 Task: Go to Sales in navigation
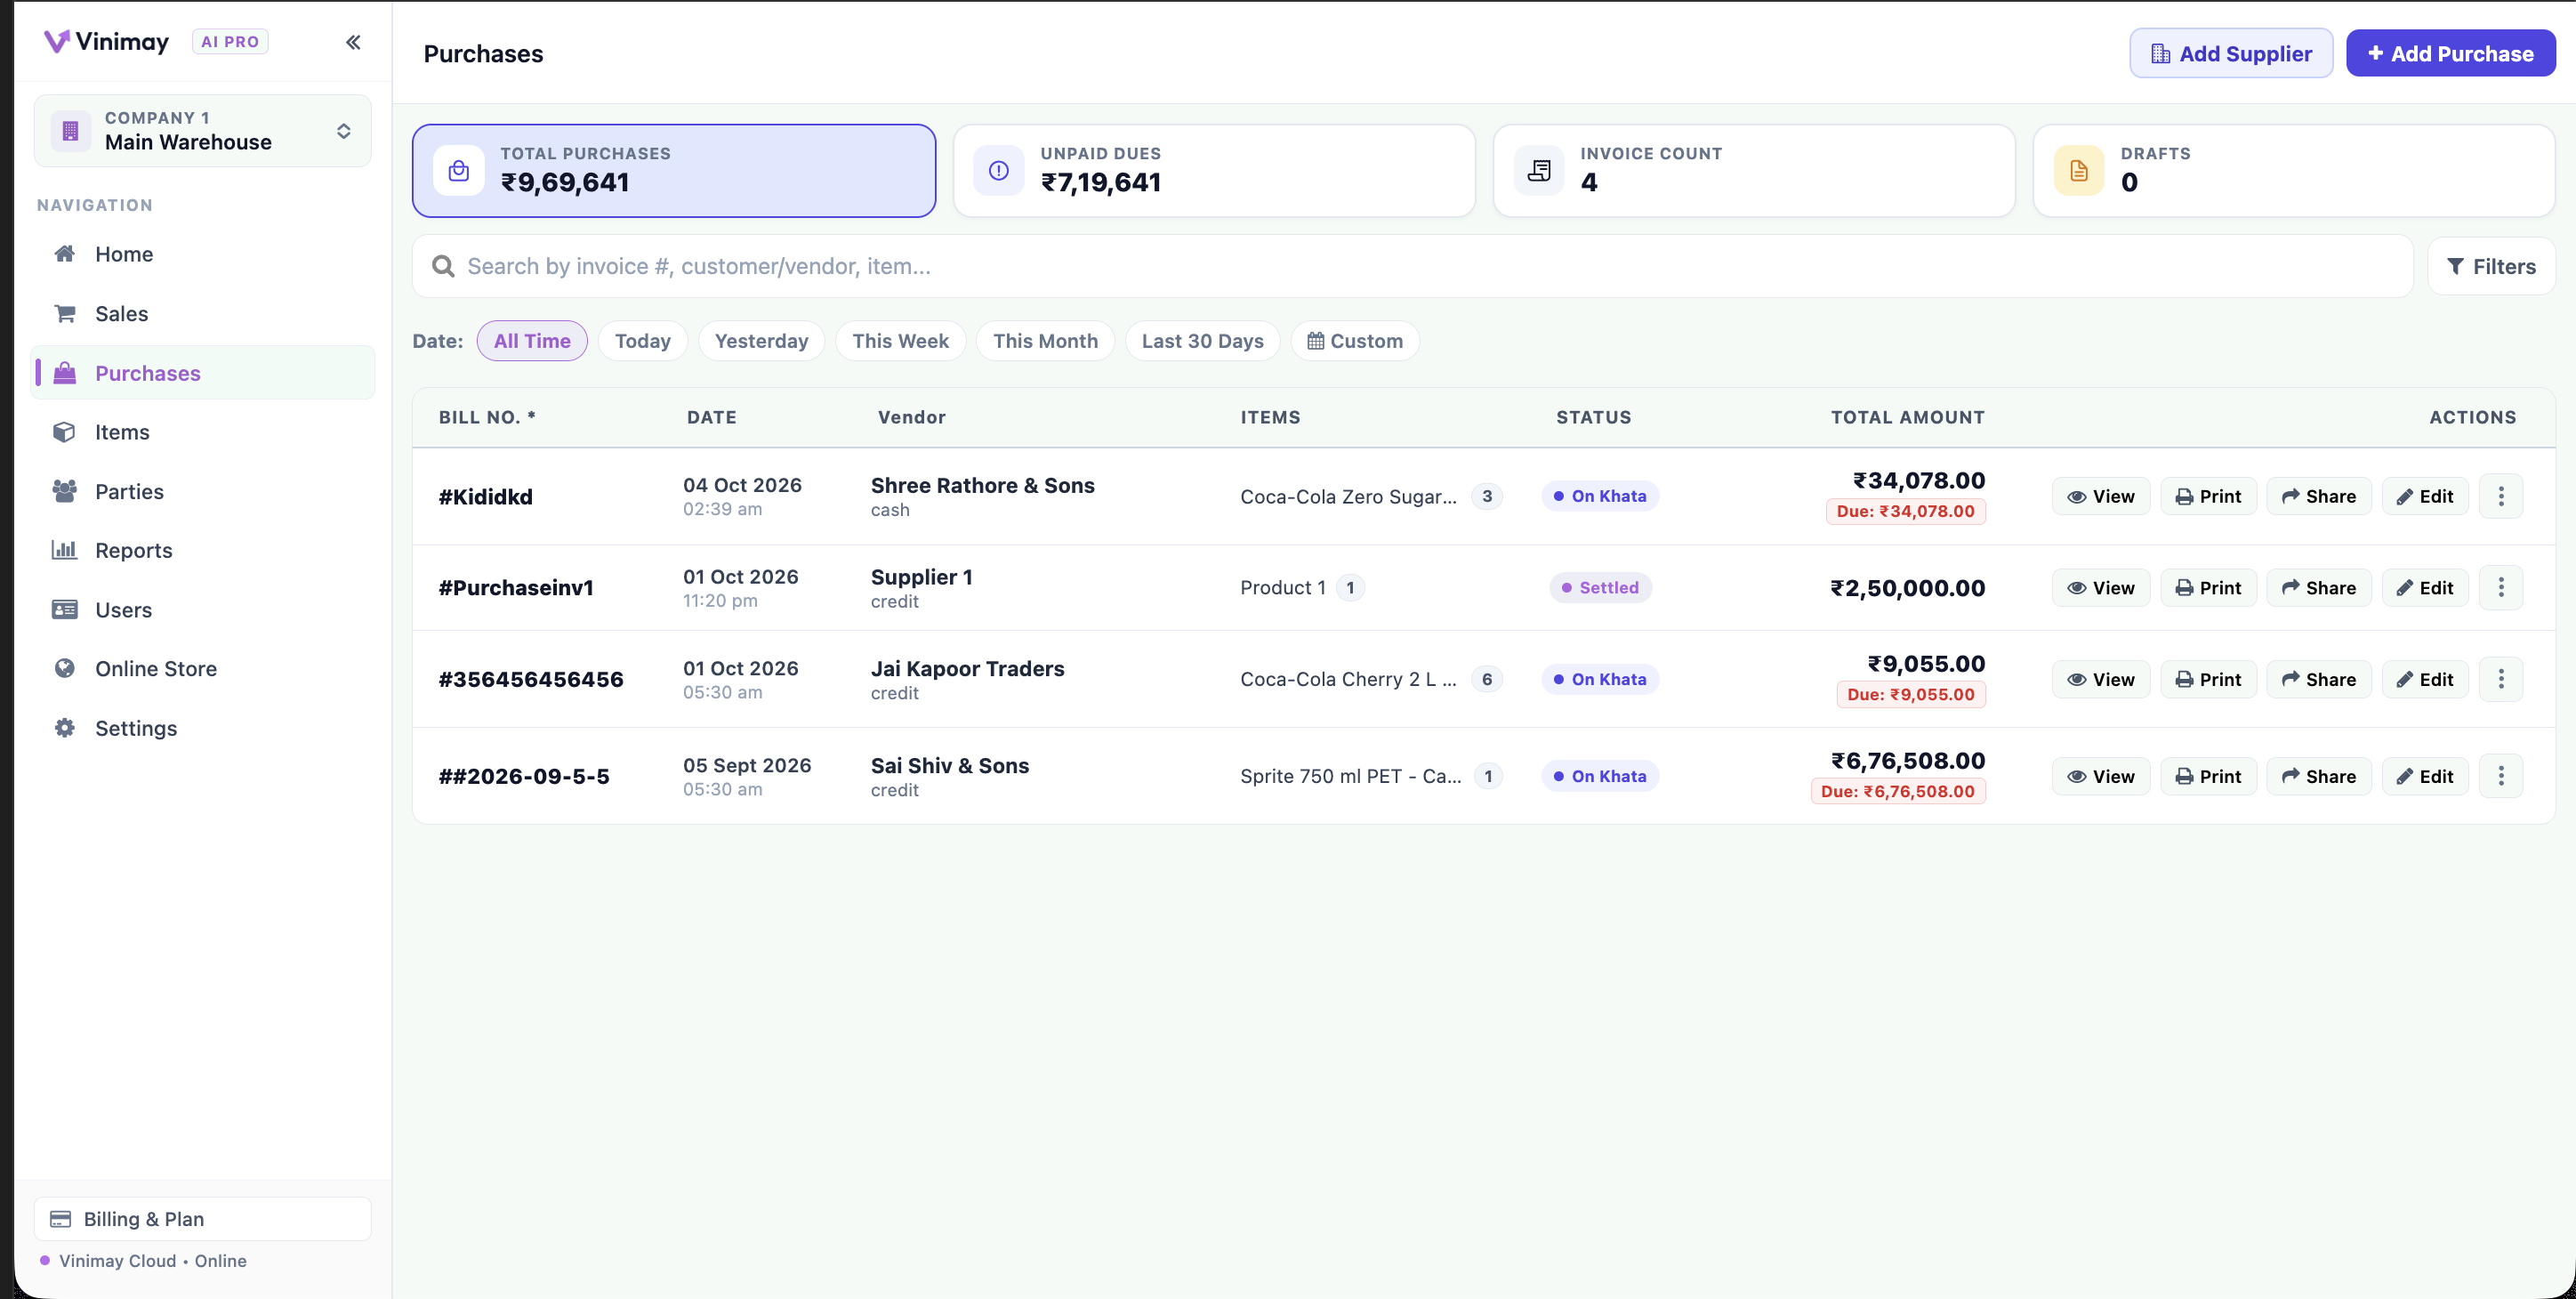coord(203,314)
